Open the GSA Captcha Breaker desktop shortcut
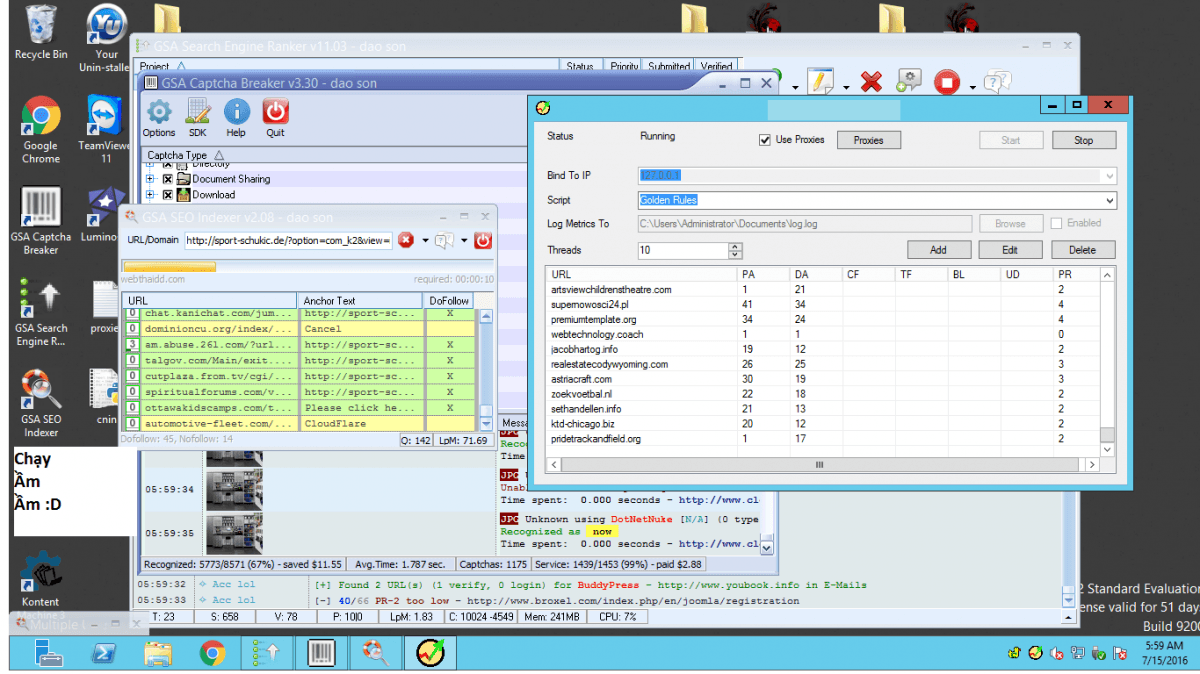 pyautogui.click(x=41, y=222)
